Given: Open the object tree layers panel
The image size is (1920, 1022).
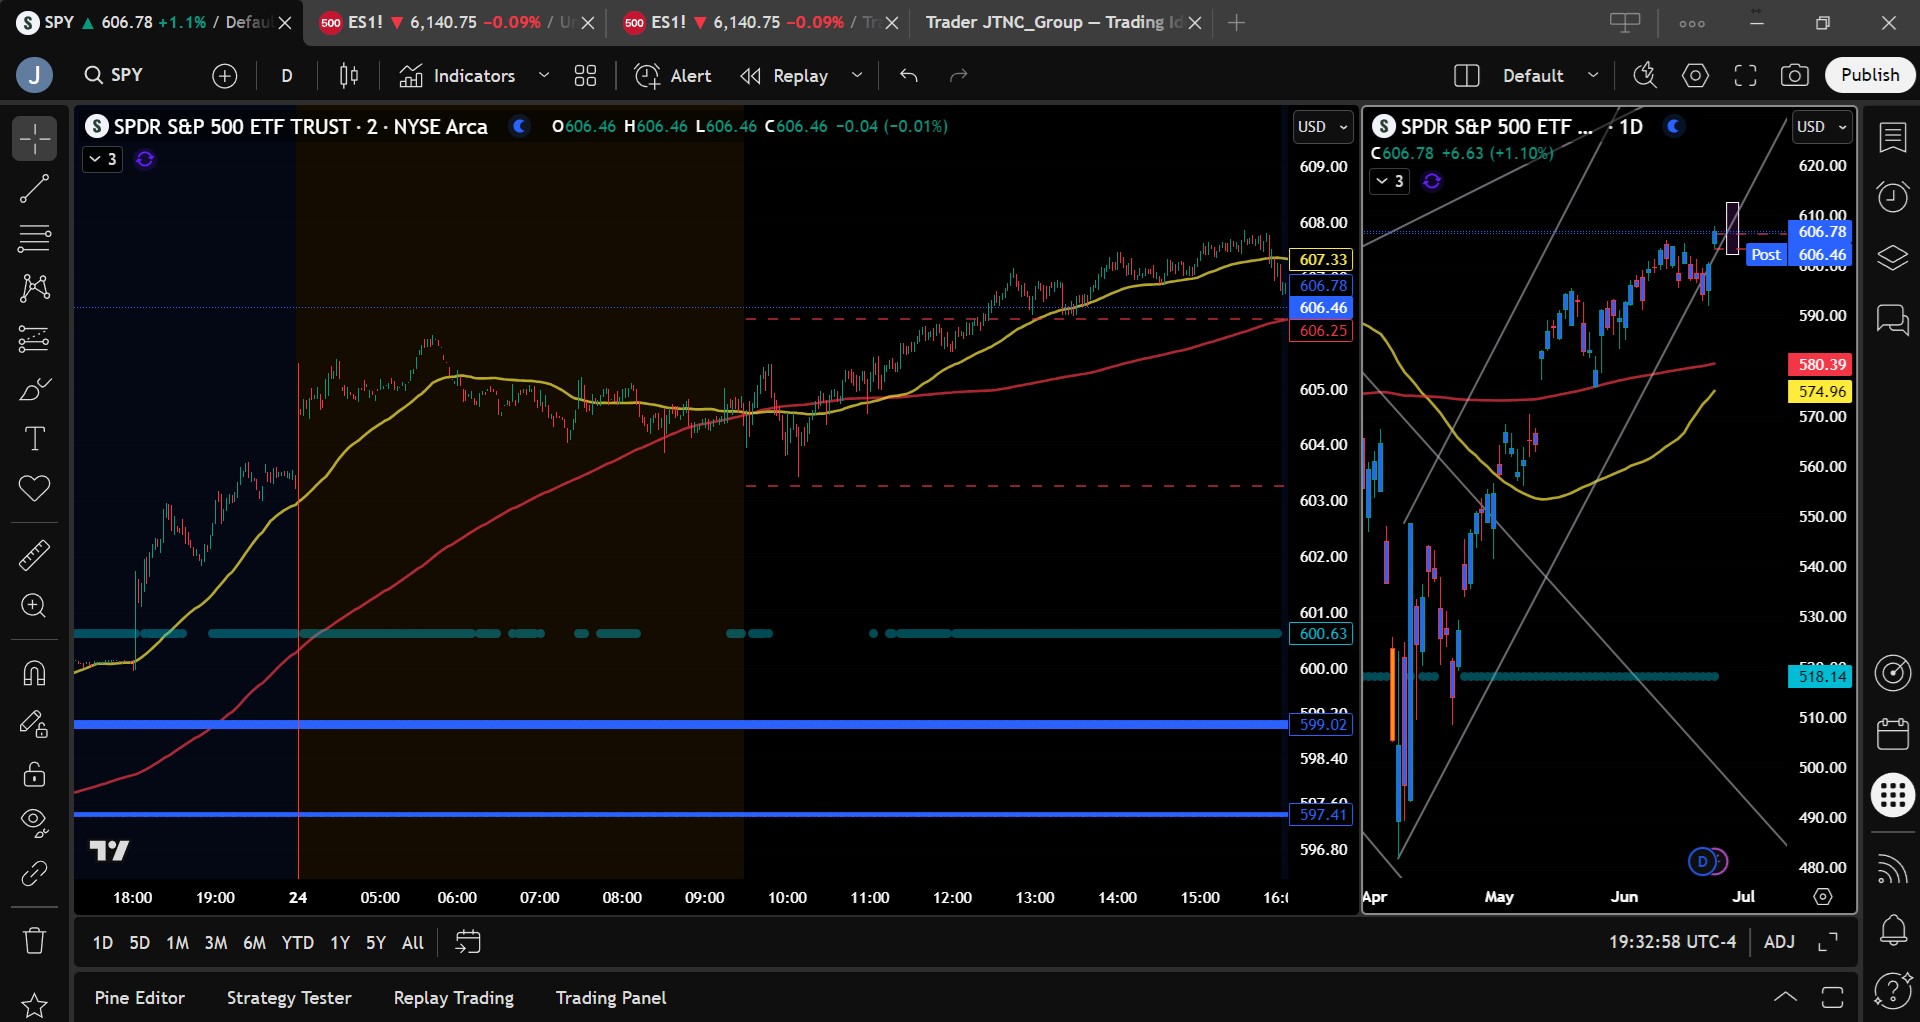Looking at the screenshot, I should coord(1893,258).
